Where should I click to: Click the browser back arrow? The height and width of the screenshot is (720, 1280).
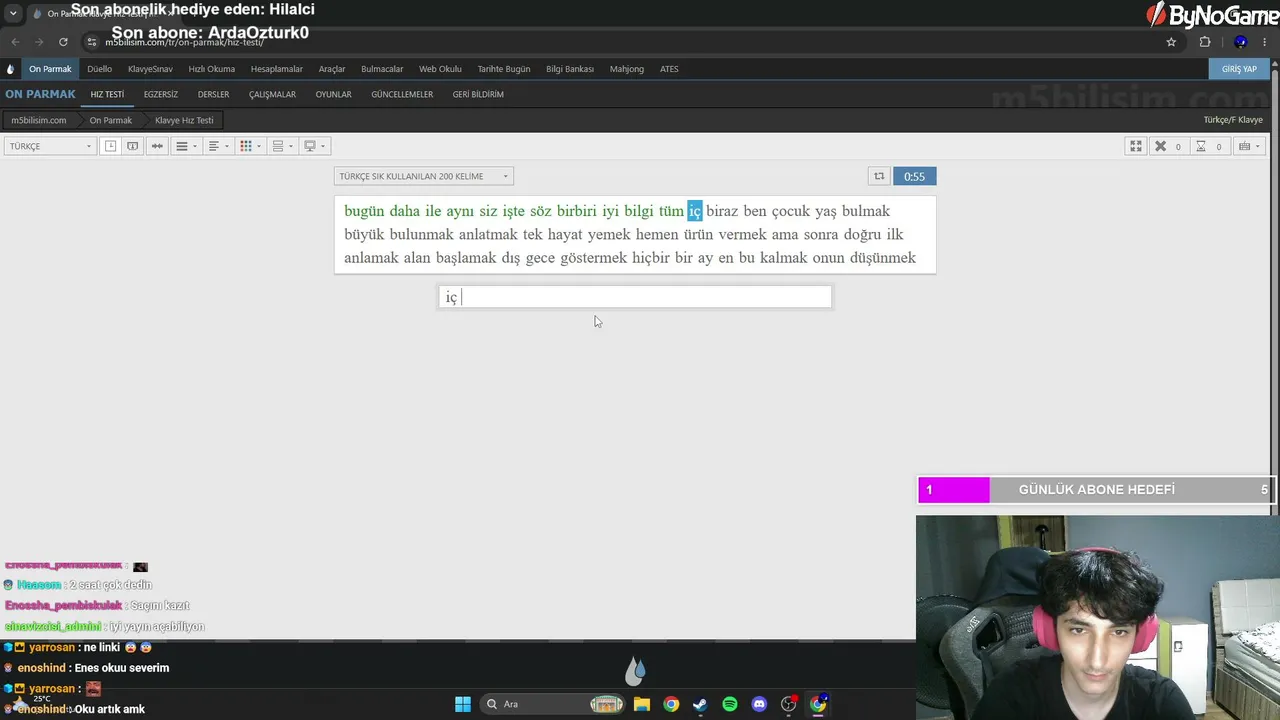[x=15, y=42]
